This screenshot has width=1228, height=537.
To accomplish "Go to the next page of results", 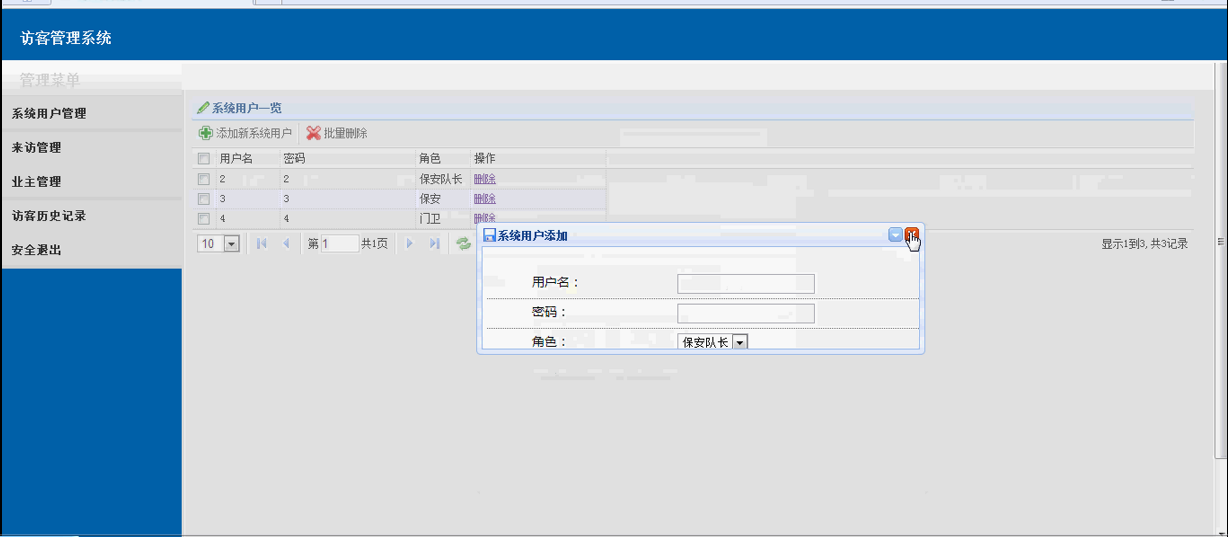I will (409, 243).
